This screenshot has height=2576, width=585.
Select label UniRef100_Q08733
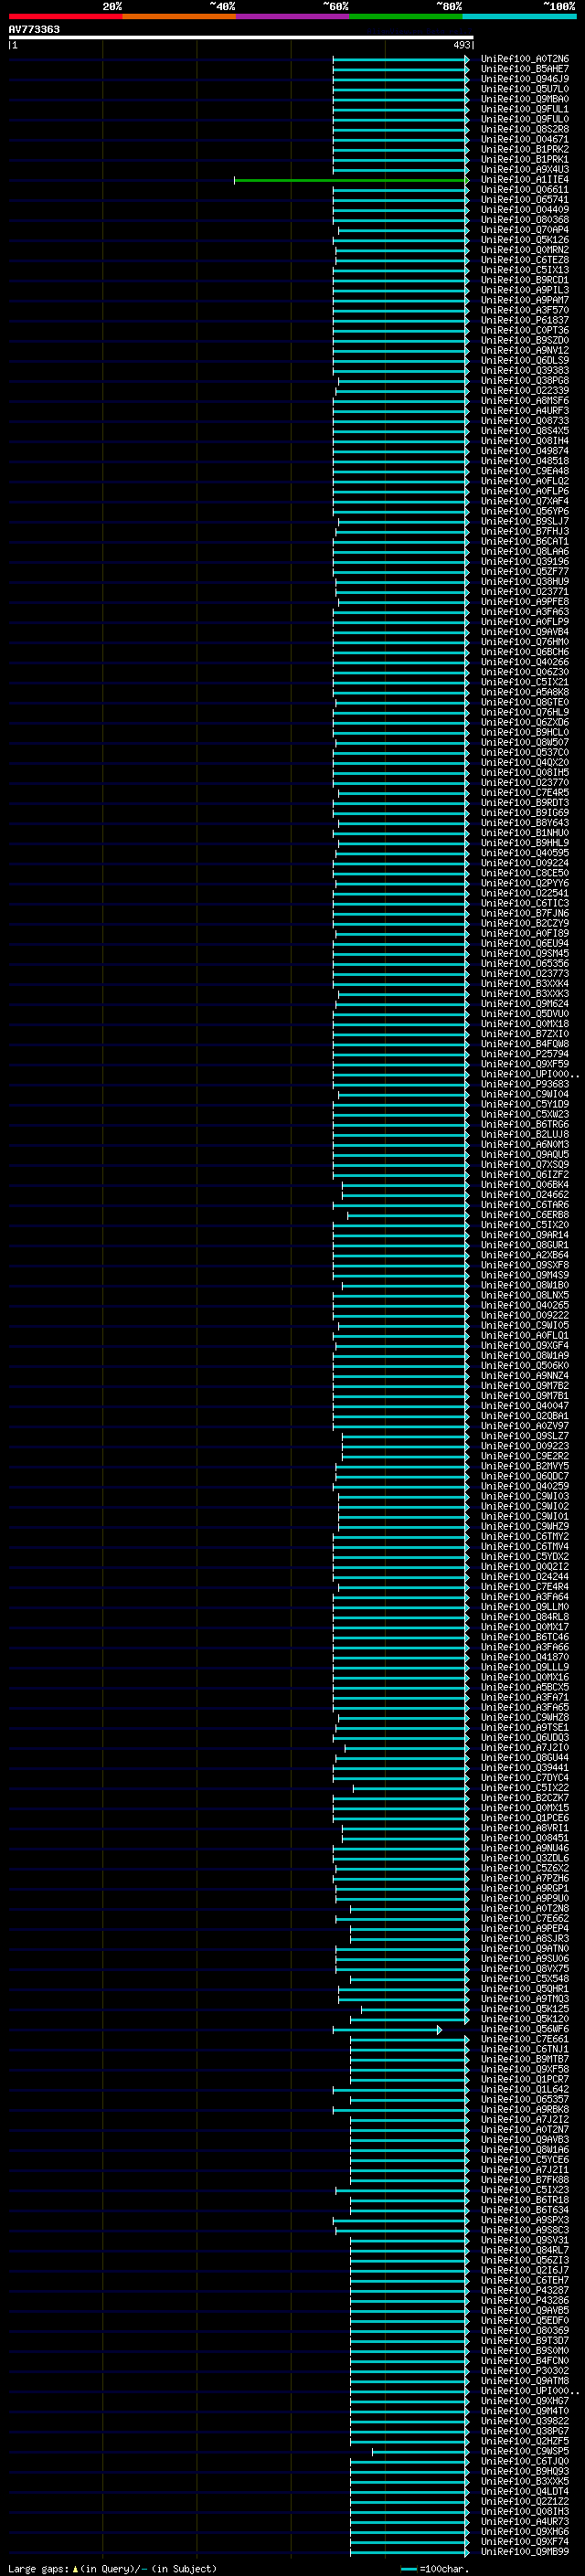point(524,421)
